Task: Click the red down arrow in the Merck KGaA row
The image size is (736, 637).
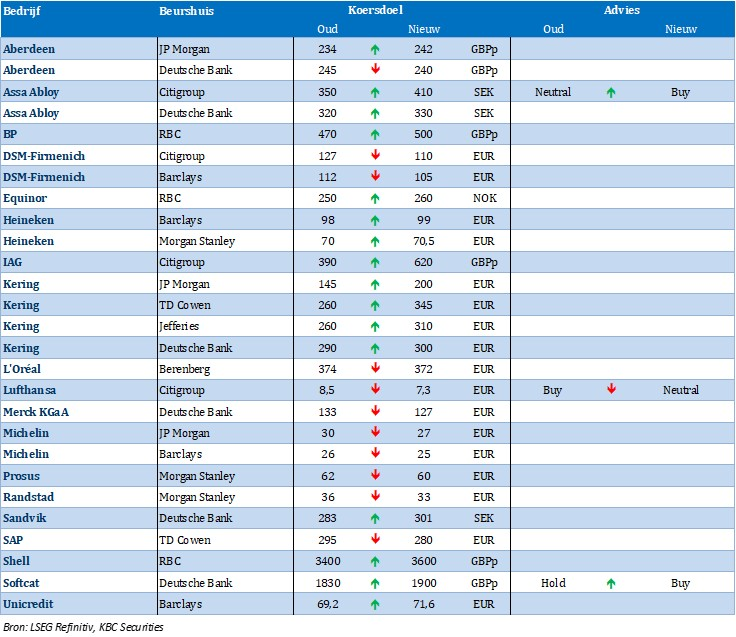Action: point(375,412)
